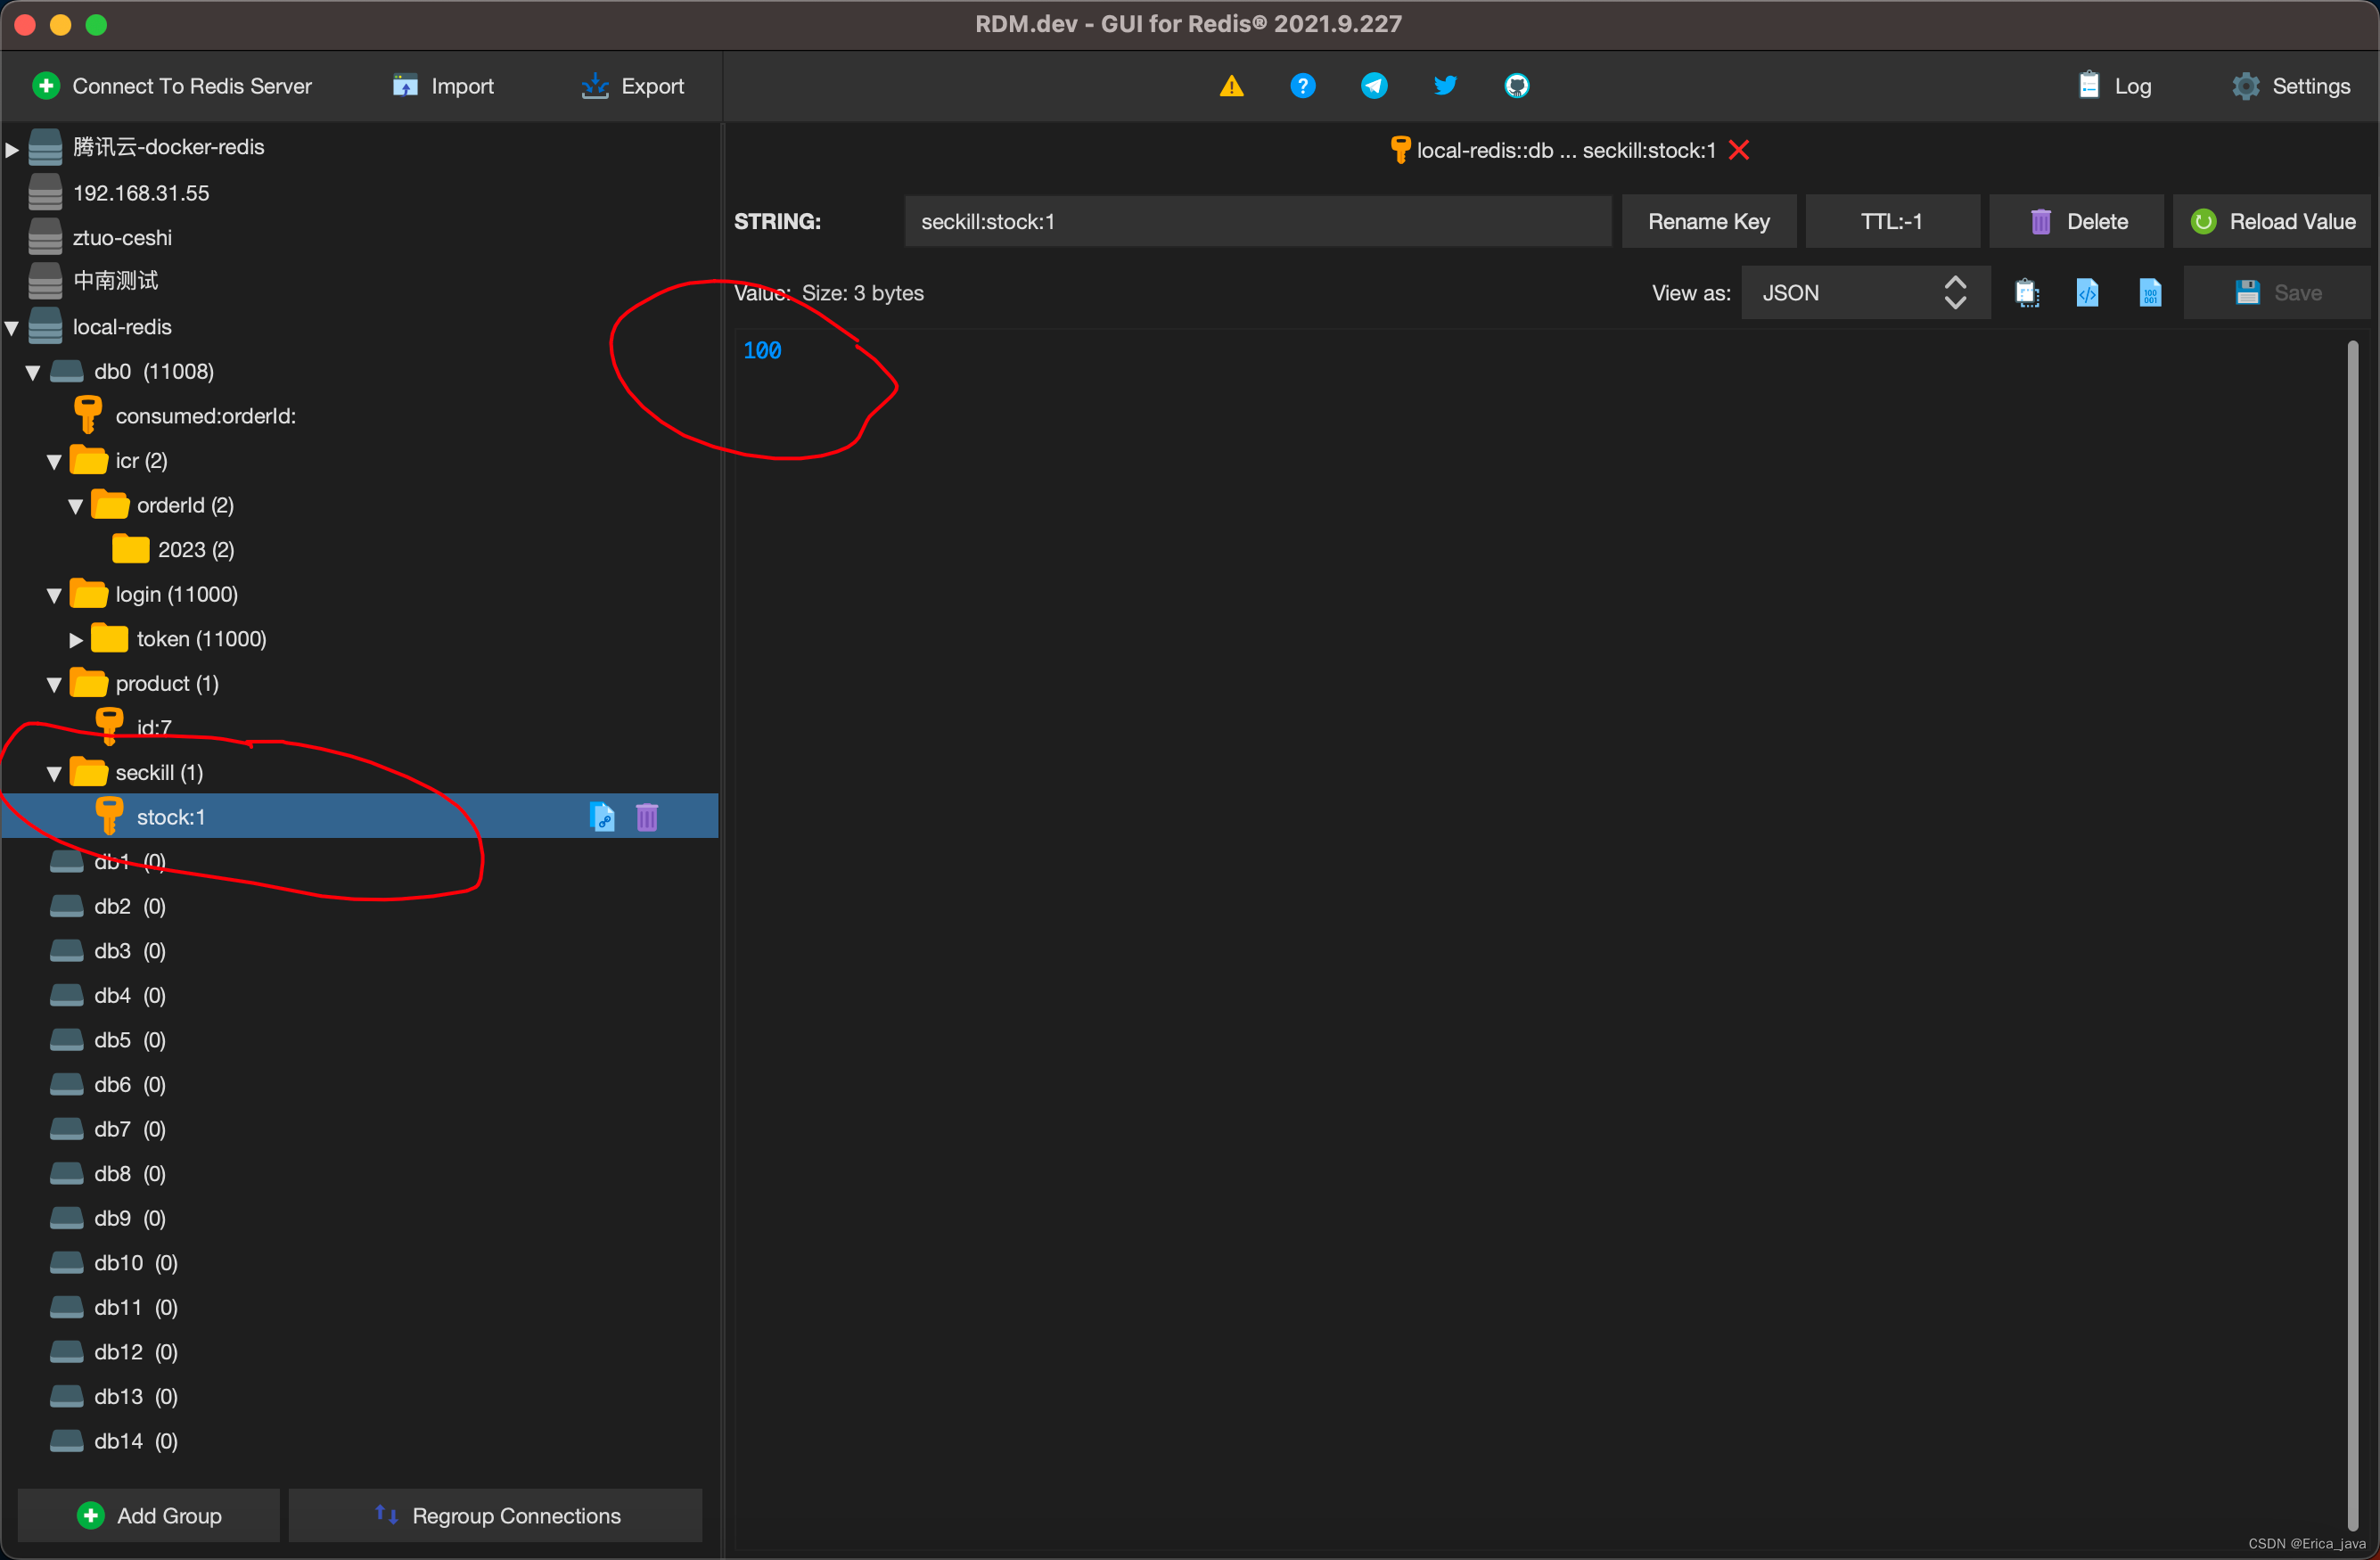This screenshot has width=2380, height=1560.
Task: Click the key name input field
Action: (x=1256, y=221)
